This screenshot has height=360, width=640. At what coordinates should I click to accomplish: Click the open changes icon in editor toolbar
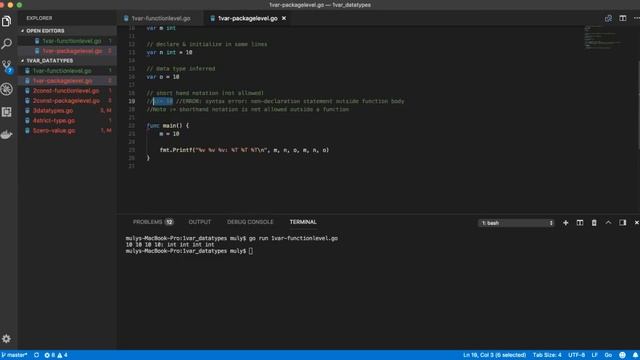tap(608, 18)
